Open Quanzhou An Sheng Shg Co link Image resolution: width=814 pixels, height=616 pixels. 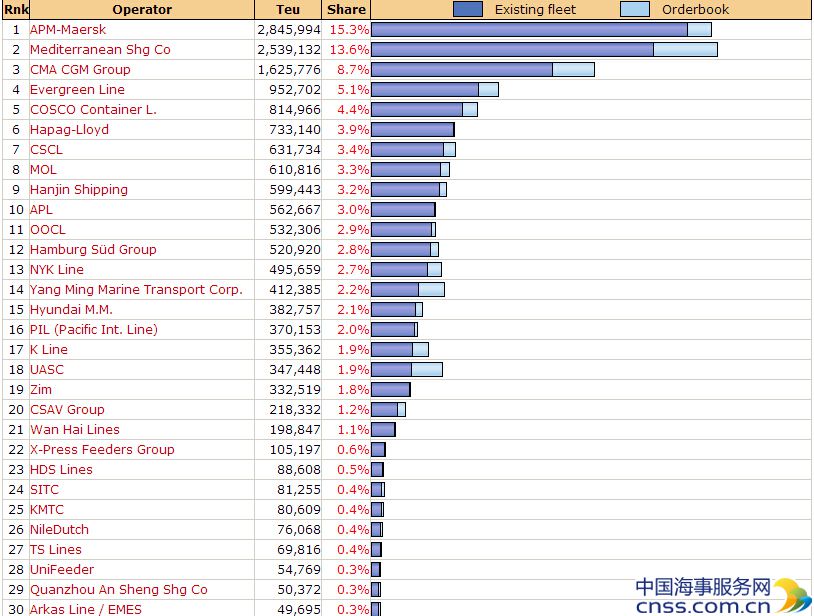[x=119, y=590]
